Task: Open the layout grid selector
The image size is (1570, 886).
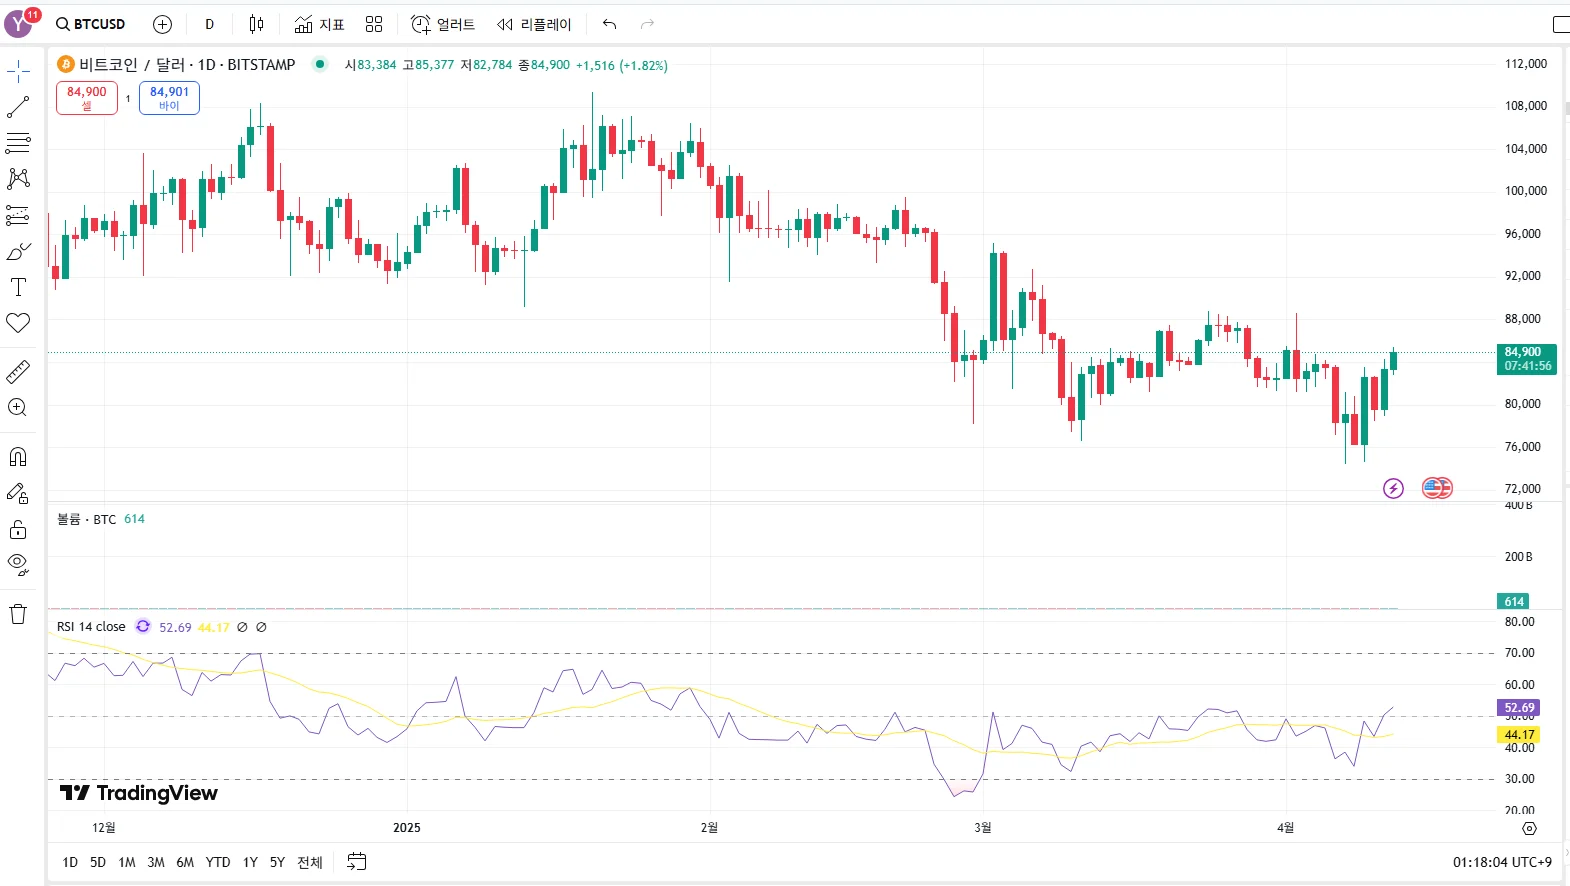Action: pyautogui.click(x=374, y=24)
